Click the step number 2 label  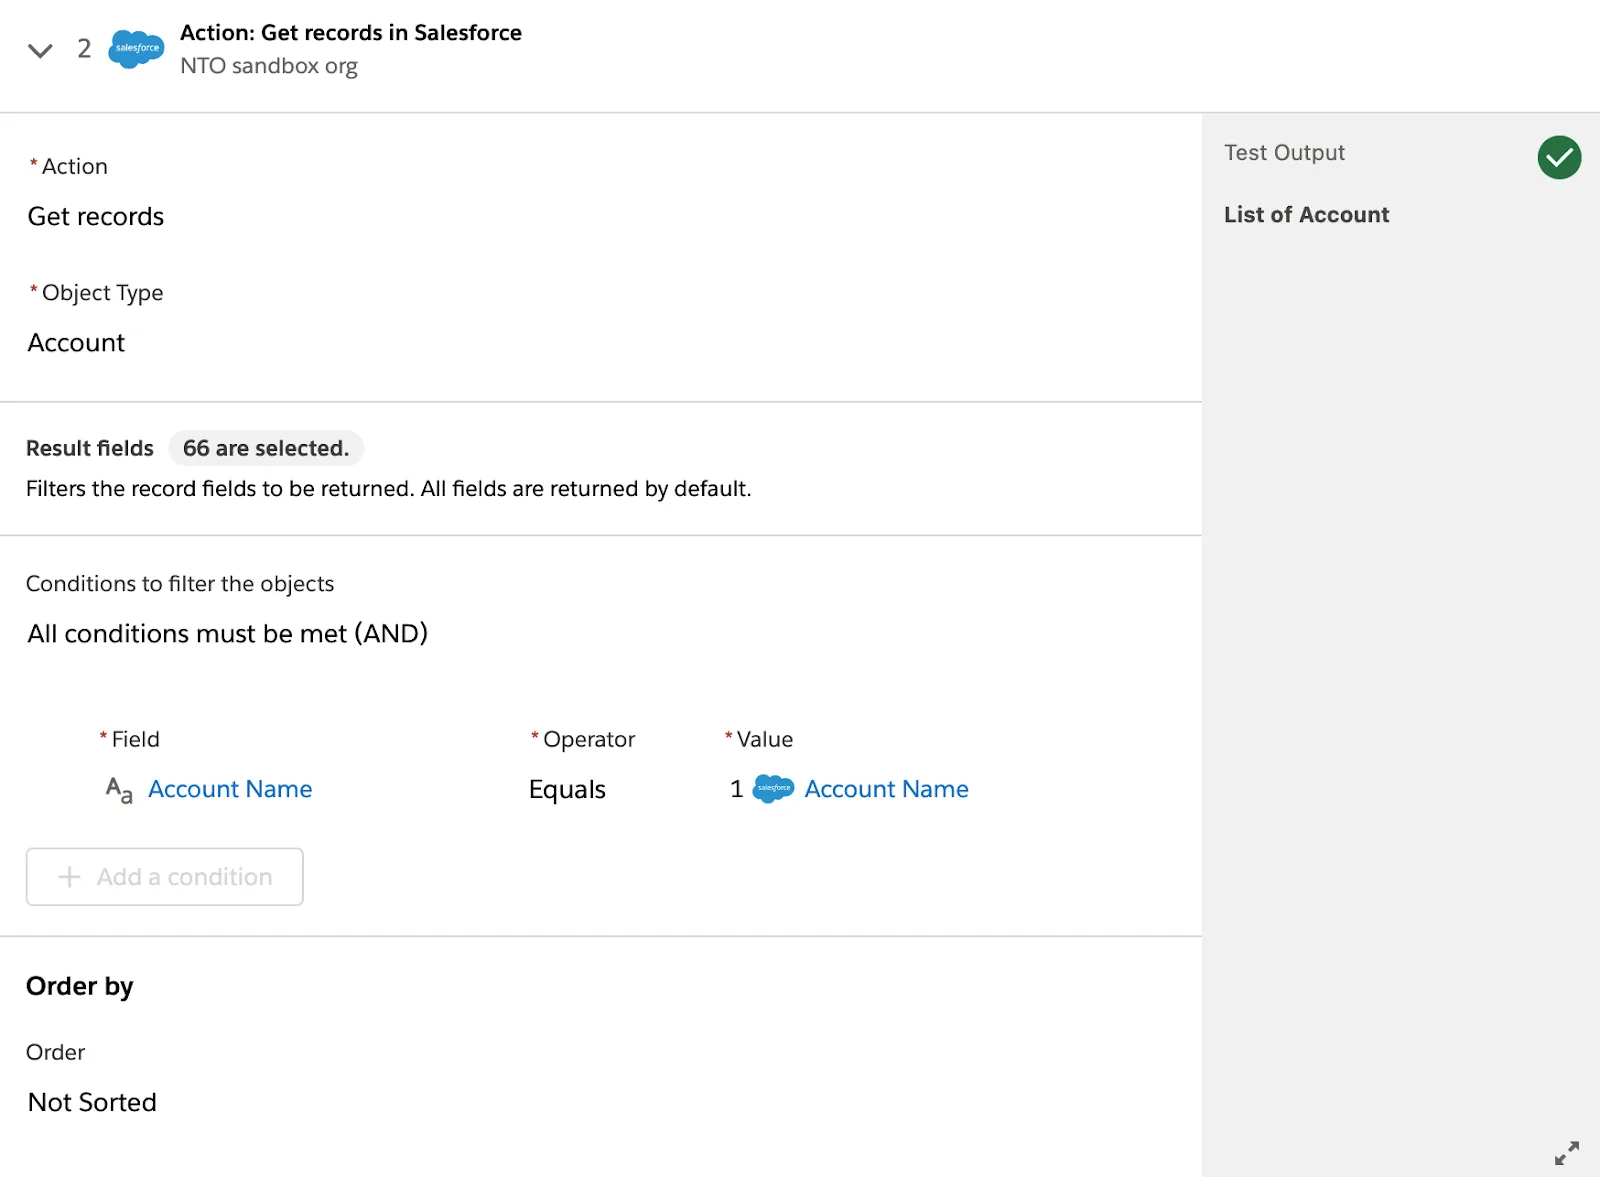(84, 49)
